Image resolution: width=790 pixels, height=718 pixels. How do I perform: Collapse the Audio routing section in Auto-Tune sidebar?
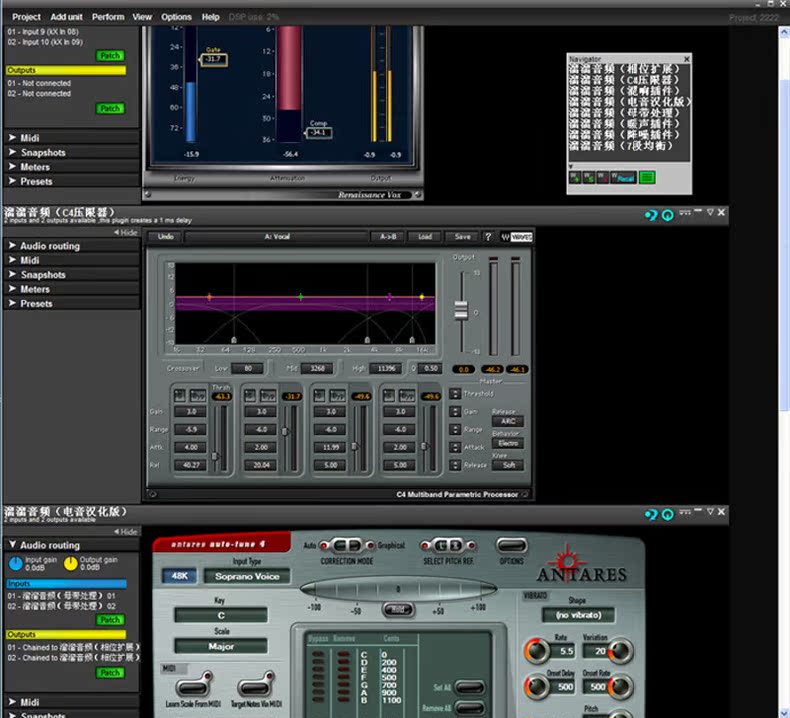[x=49, y=545]
